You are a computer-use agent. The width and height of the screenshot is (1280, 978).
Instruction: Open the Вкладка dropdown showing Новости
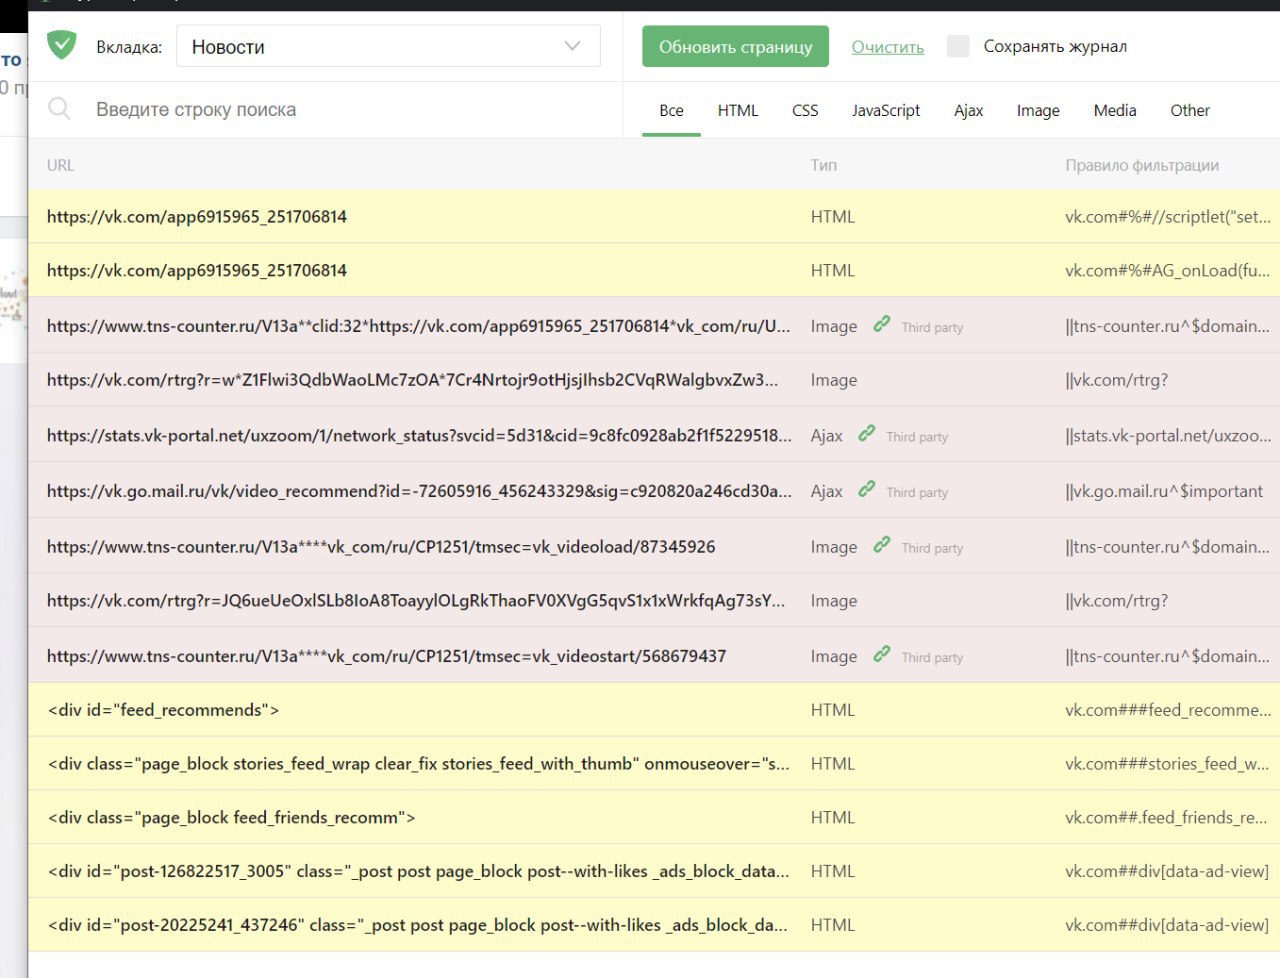(x=388, y=47)
